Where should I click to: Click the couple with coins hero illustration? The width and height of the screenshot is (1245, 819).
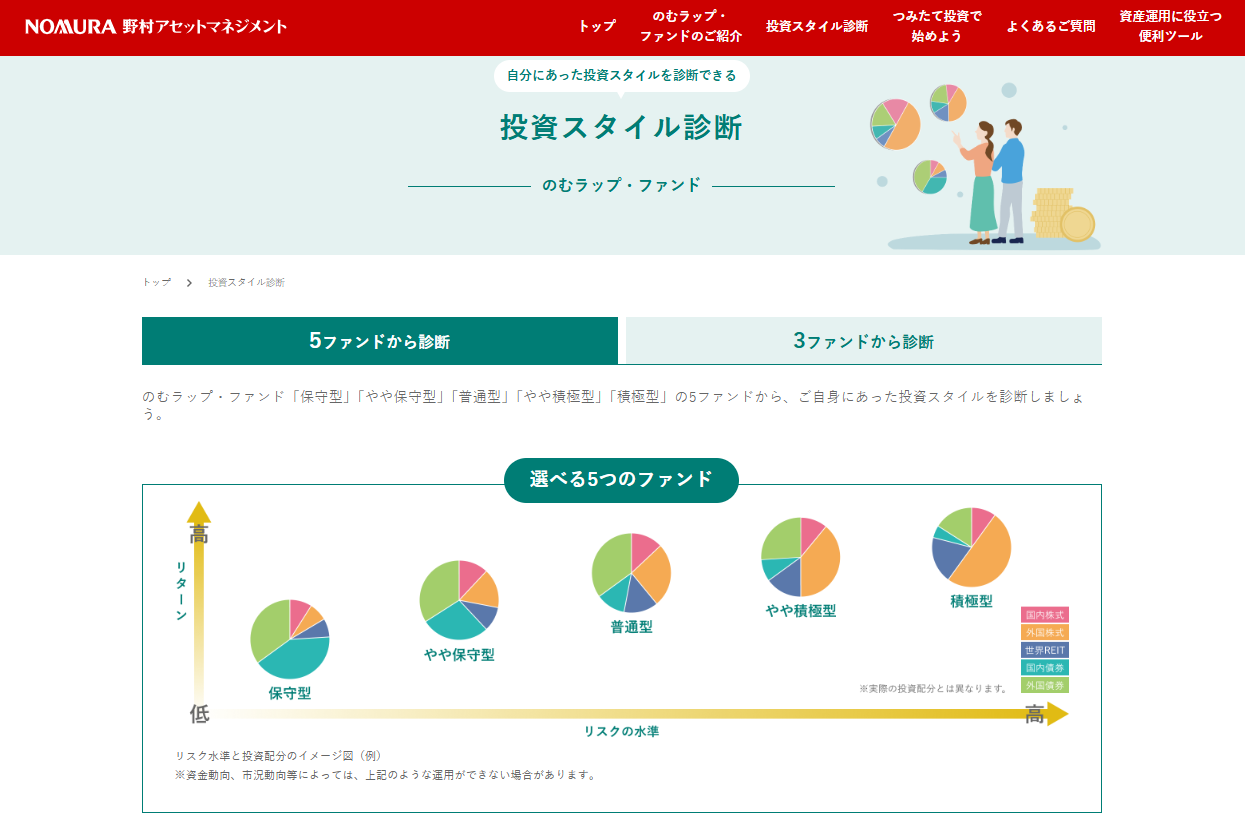[x=984, y=164]
